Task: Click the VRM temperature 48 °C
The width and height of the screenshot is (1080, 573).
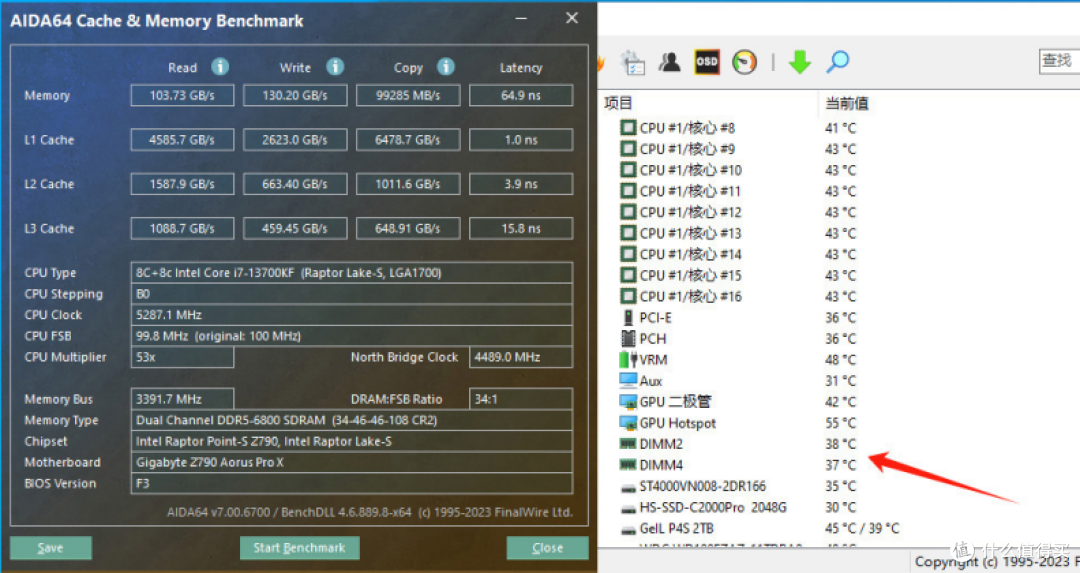Action: pos(840,360)
